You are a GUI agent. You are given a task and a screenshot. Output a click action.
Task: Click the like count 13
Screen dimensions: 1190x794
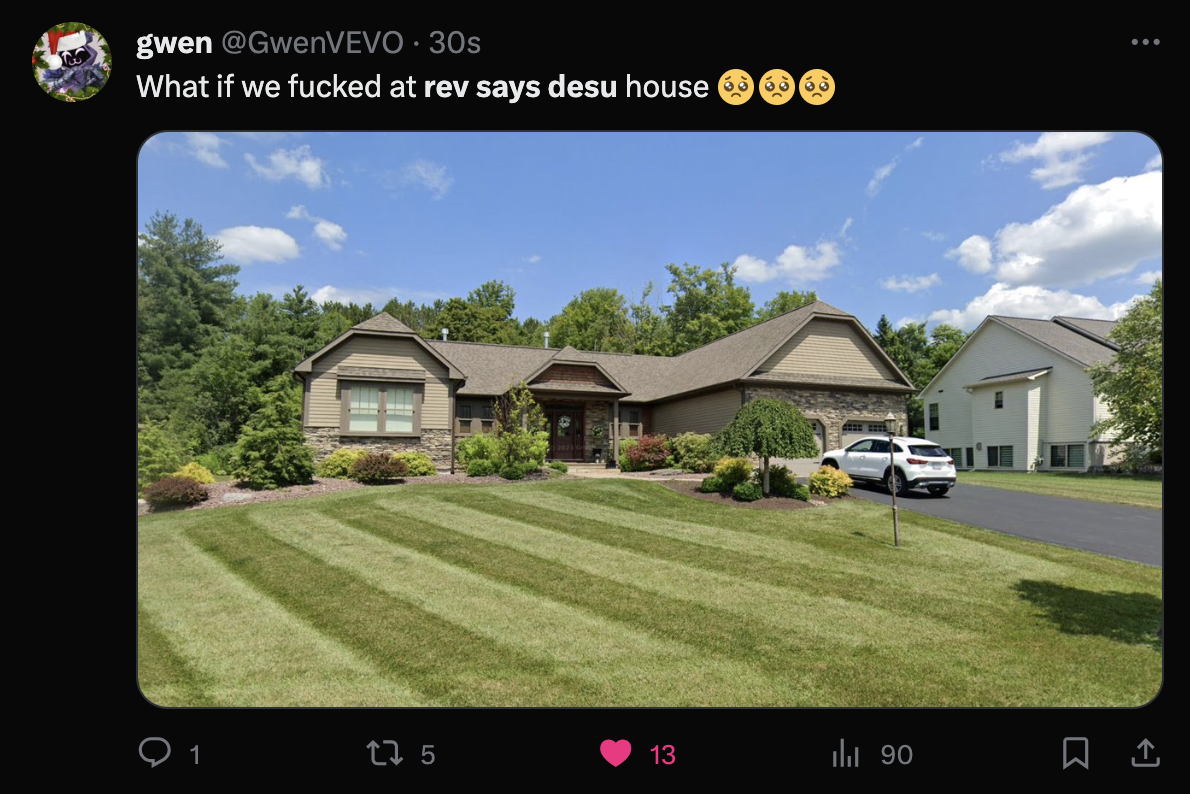[663, 755]
